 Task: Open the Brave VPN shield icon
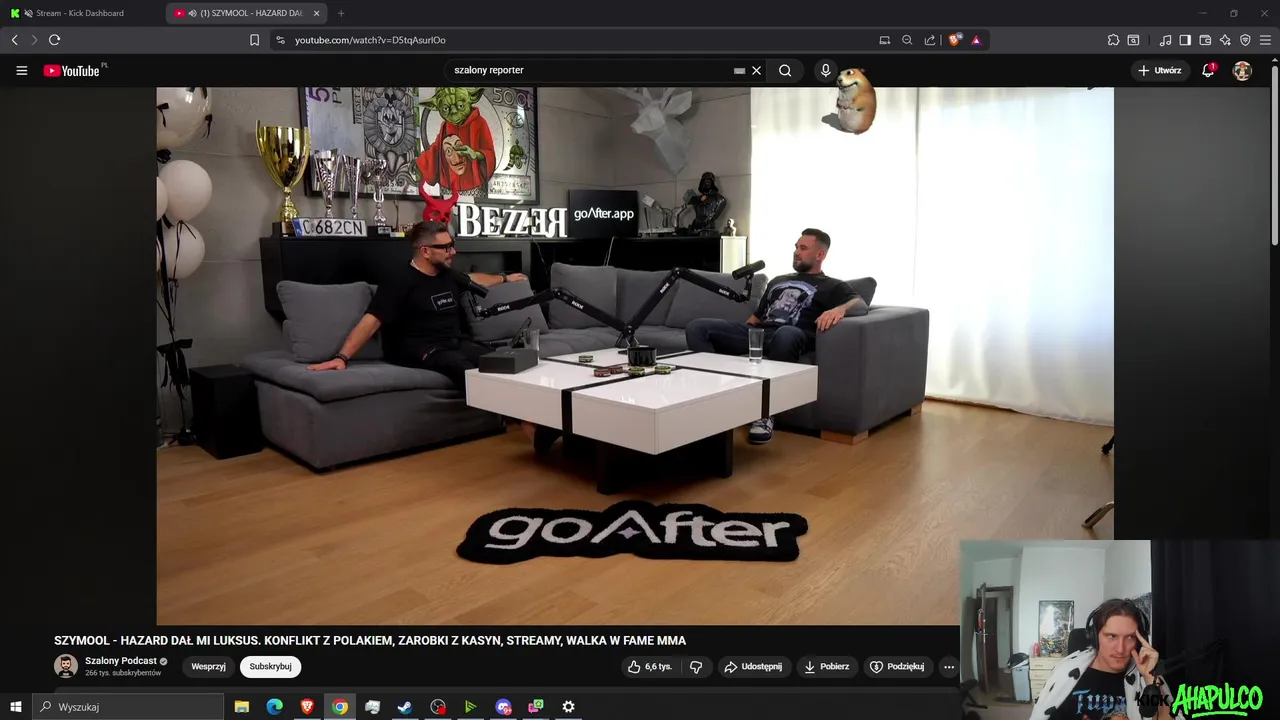click(x=1245, y=40)
